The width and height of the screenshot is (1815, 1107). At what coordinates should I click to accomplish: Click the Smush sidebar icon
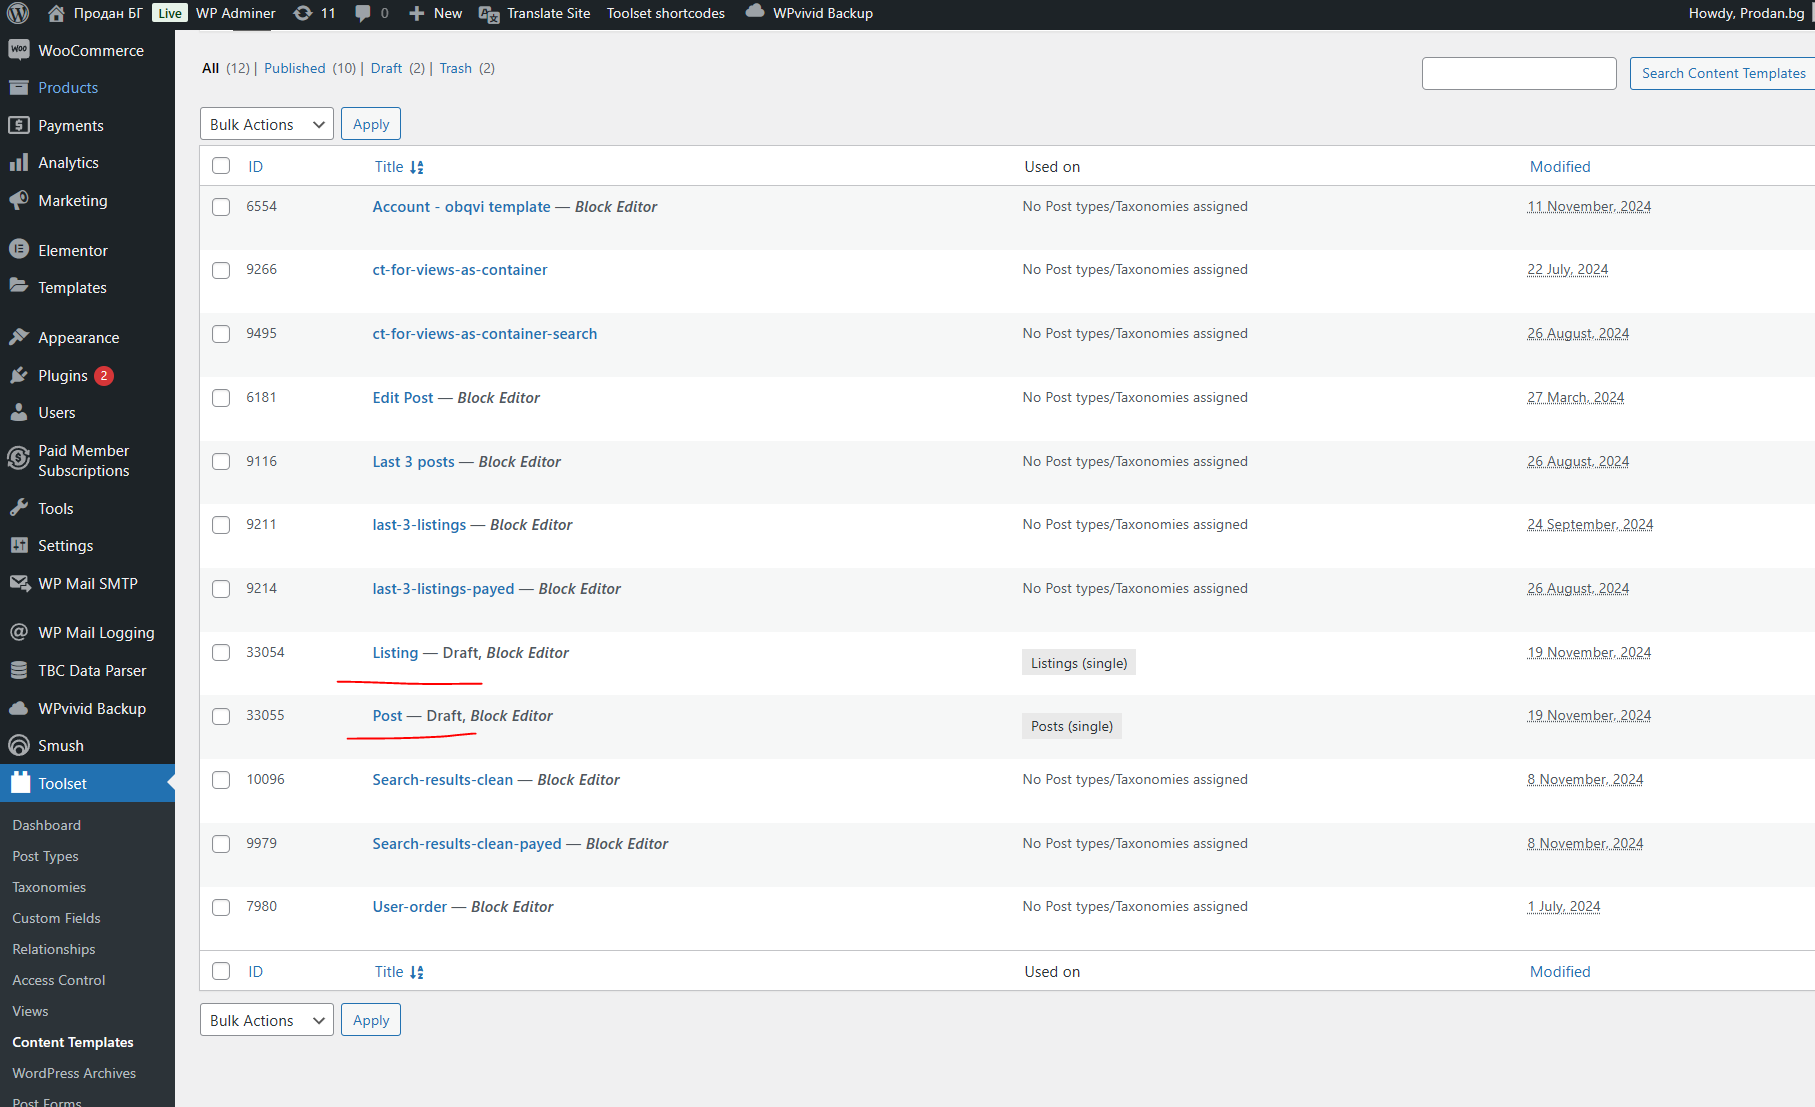point(19,745)
